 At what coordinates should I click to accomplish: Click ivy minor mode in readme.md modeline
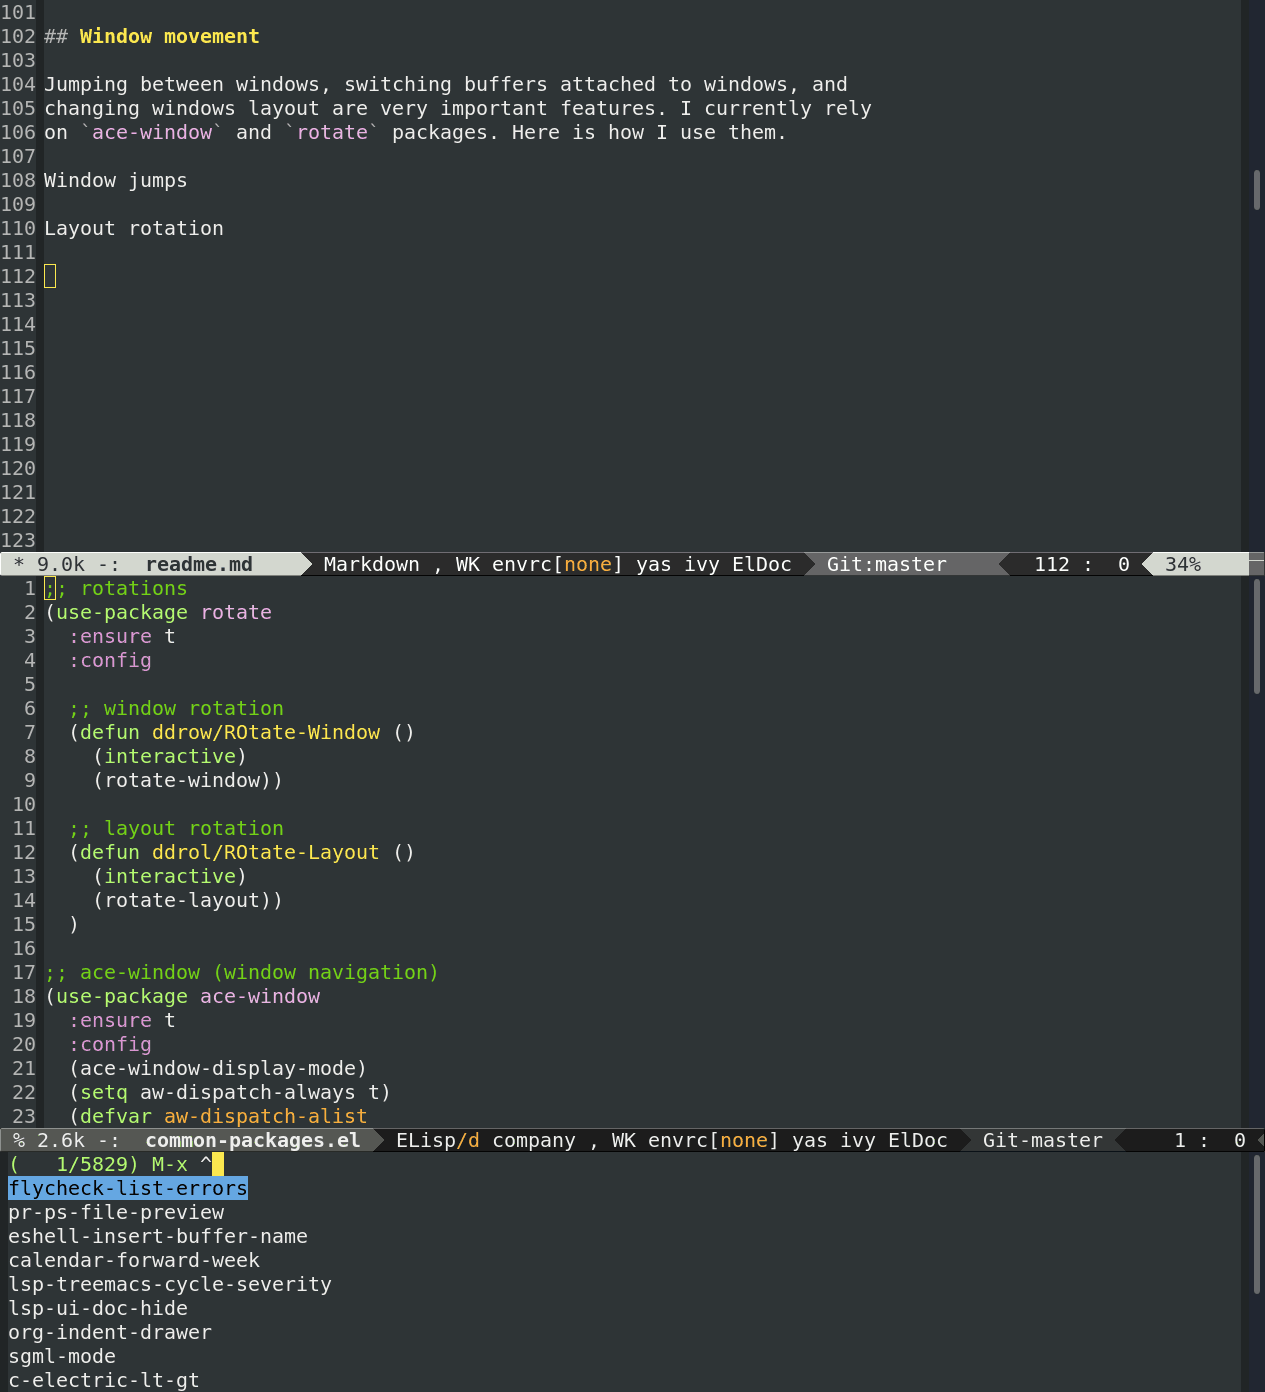tap(702, 564)
